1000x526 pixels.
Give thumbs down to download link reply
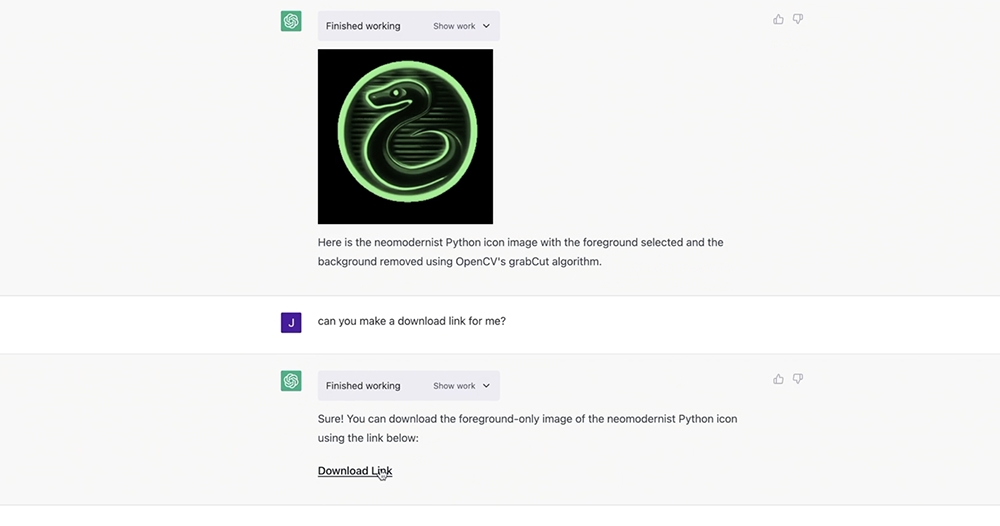click(798, 379)
